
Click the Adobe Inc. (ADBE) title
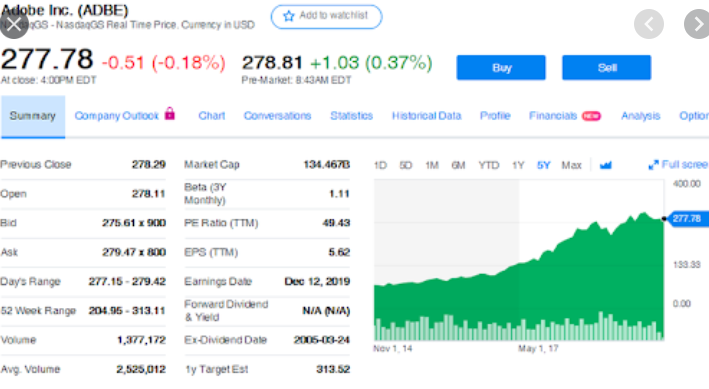point(65,10)
